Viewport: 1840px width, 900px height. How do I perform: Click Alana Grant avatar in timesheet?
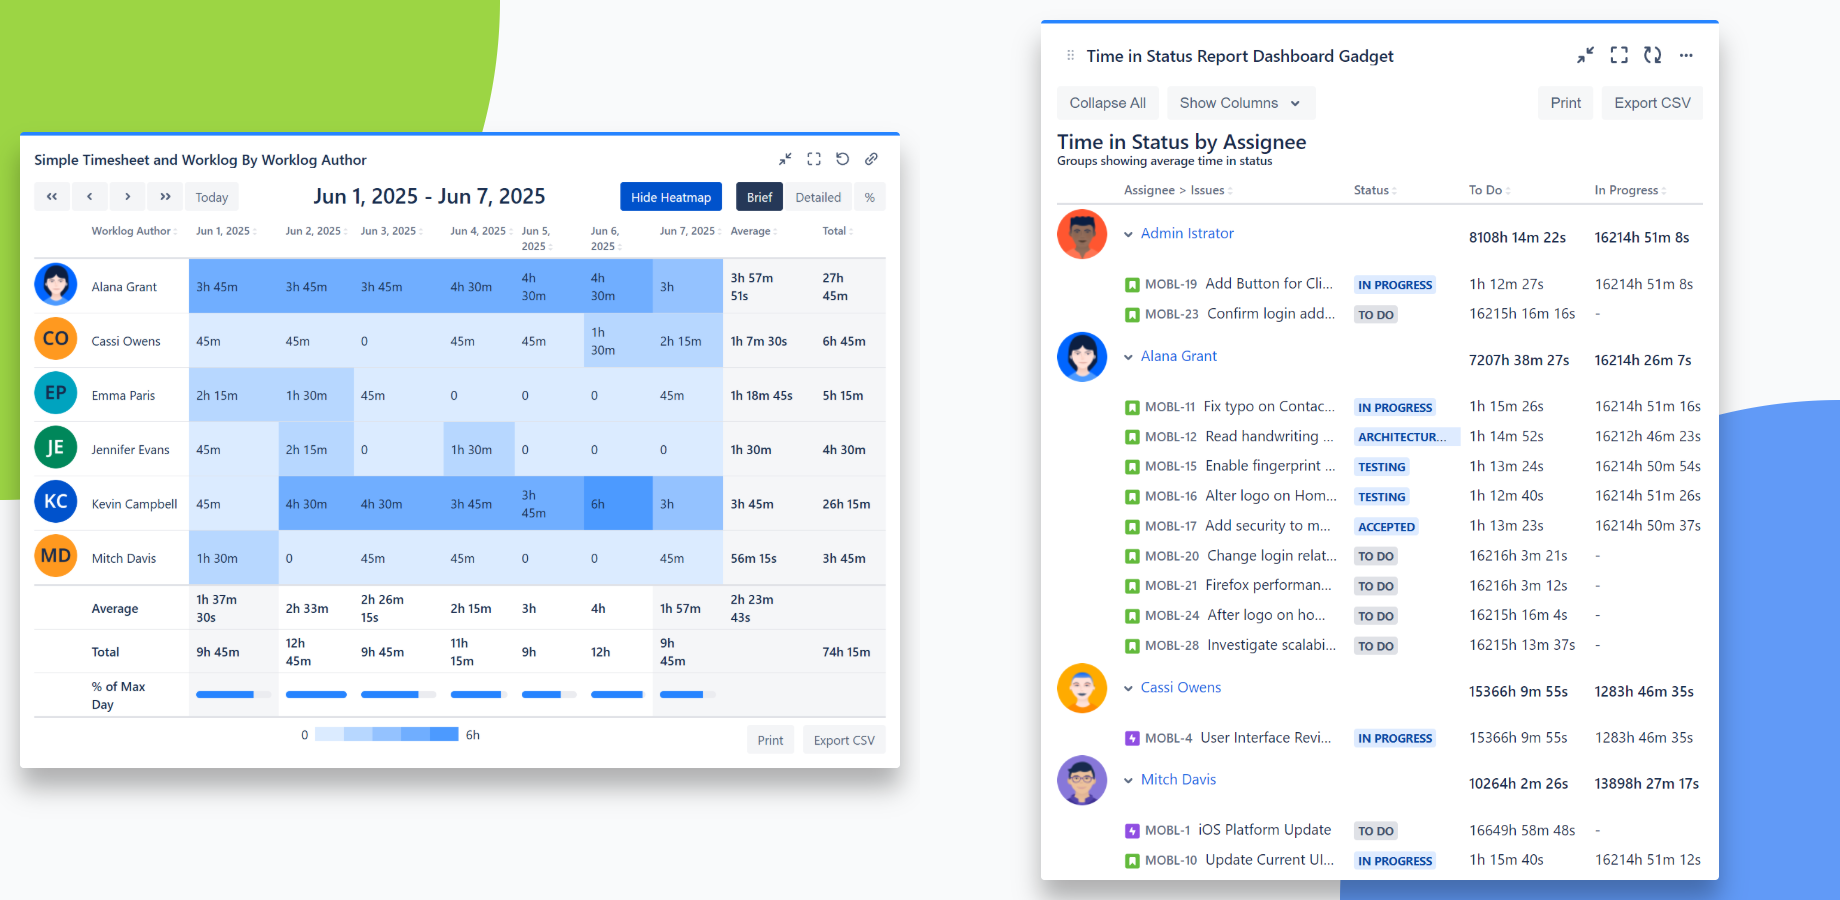pyautogui.click(x=56, y=285)
